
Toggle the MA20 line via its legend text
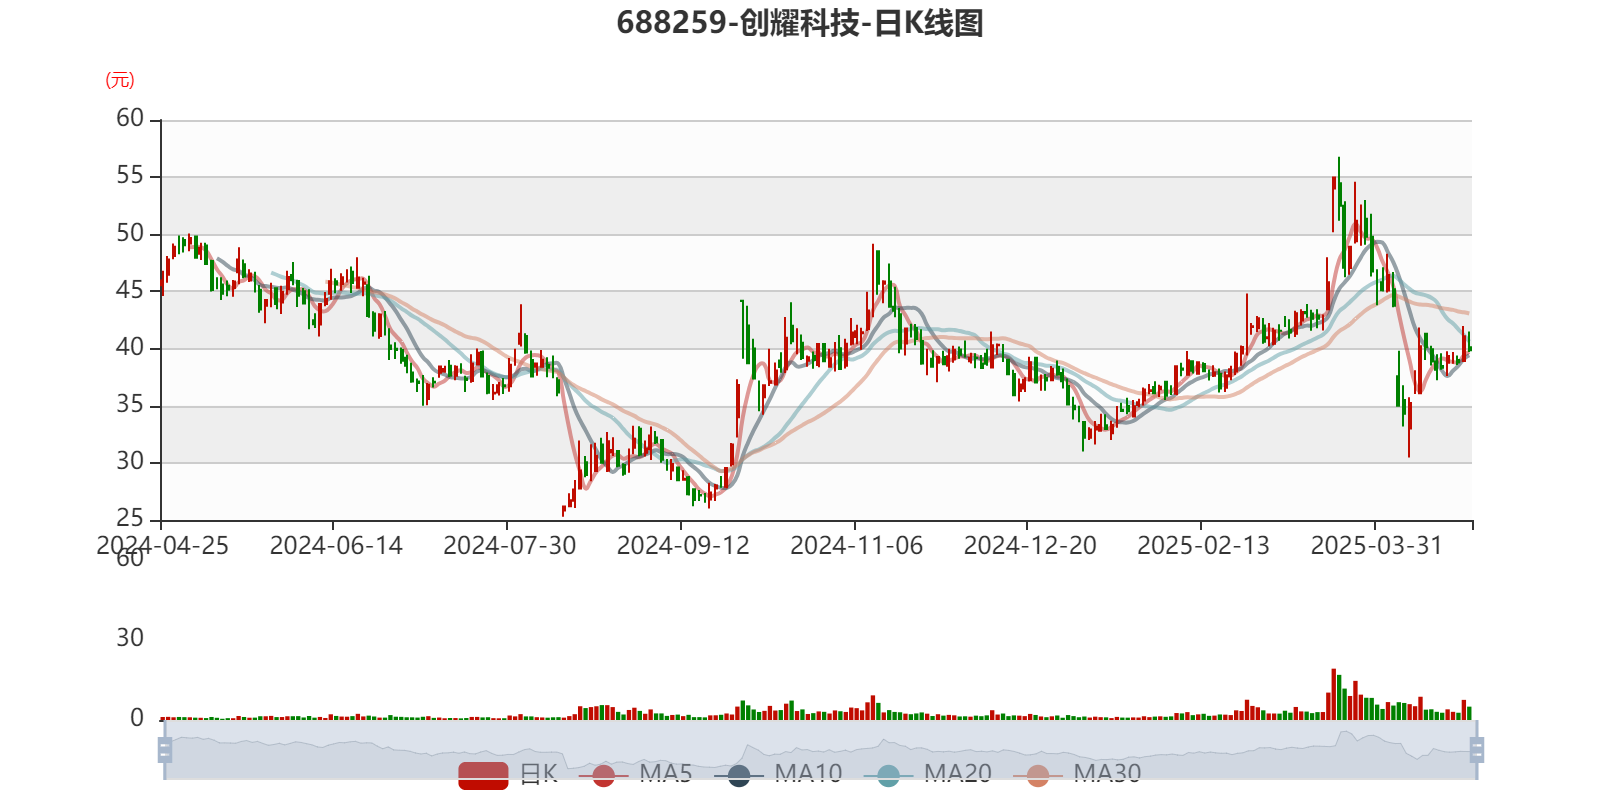click(958, 774)
